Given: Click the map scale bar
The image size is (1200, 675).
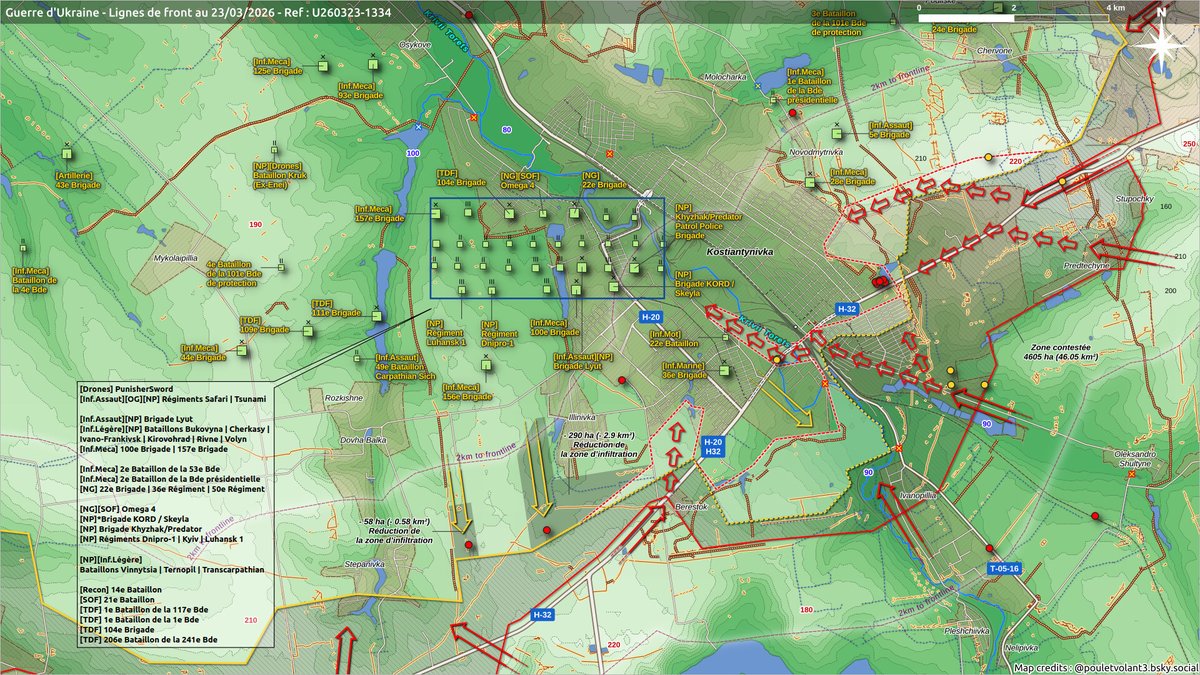Looking at the screenshot, I should tap(1013, 17).
